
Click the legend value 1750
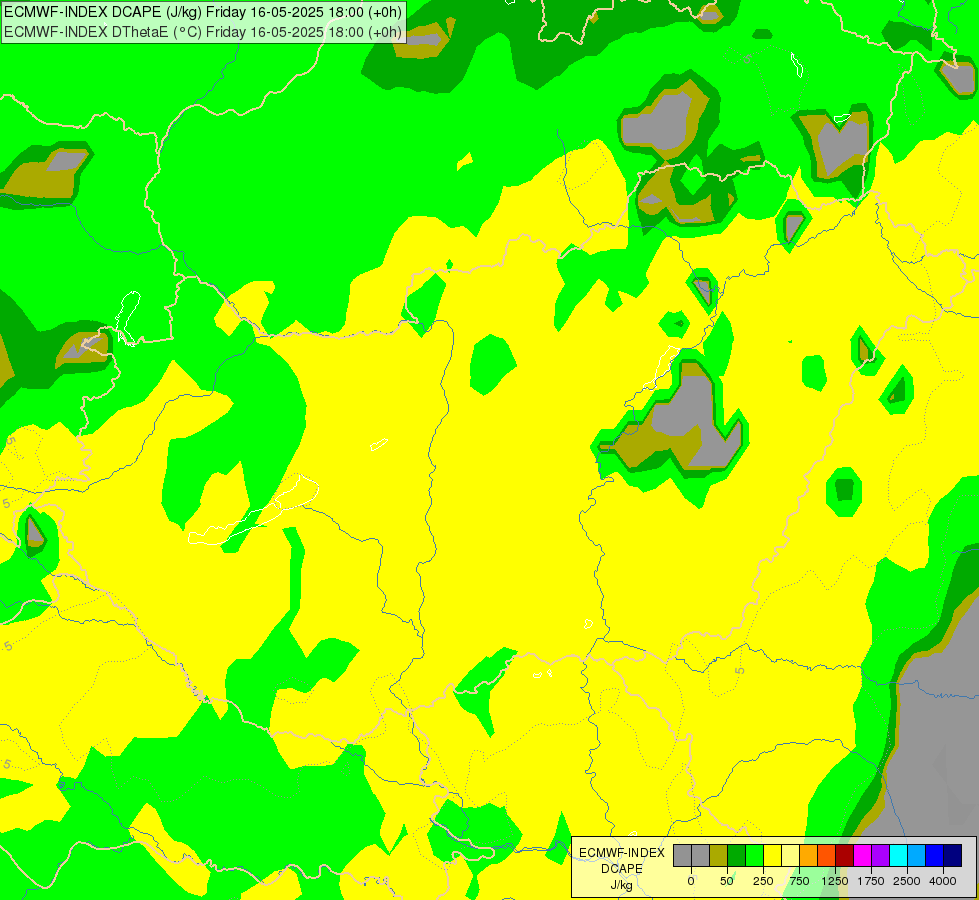[871, 881]
